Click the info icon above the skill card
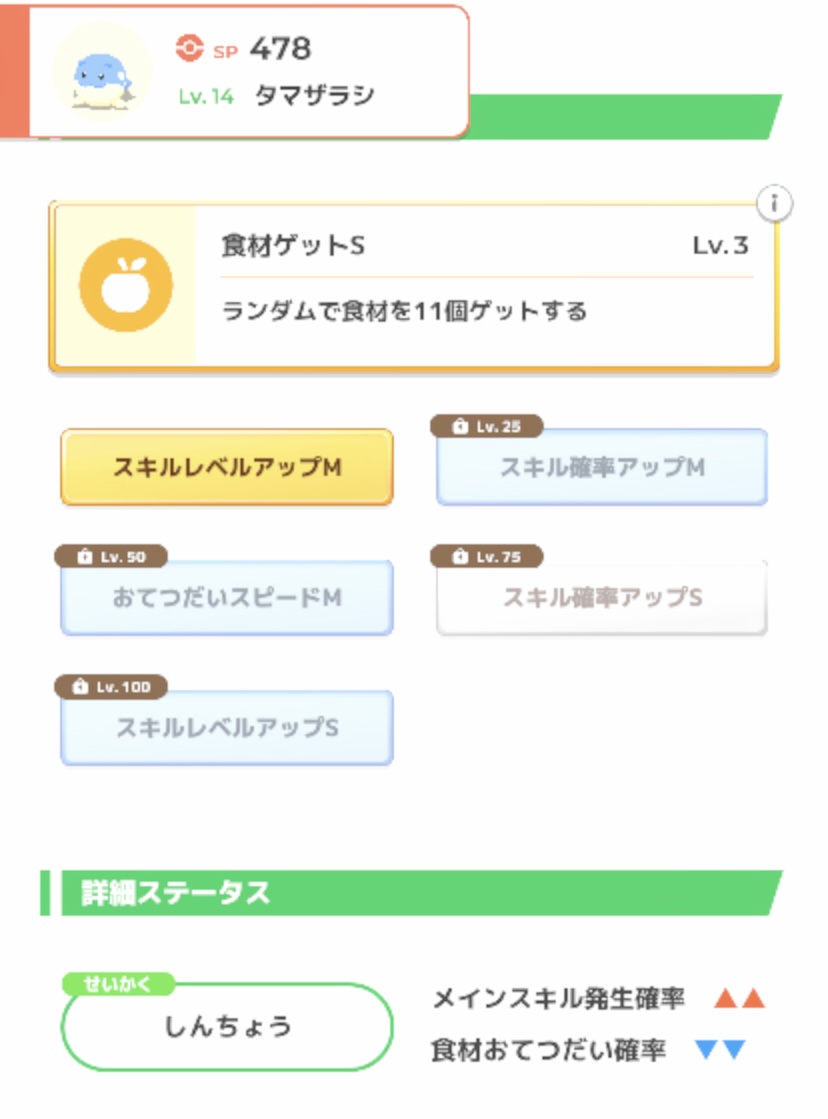 point(774,204)
